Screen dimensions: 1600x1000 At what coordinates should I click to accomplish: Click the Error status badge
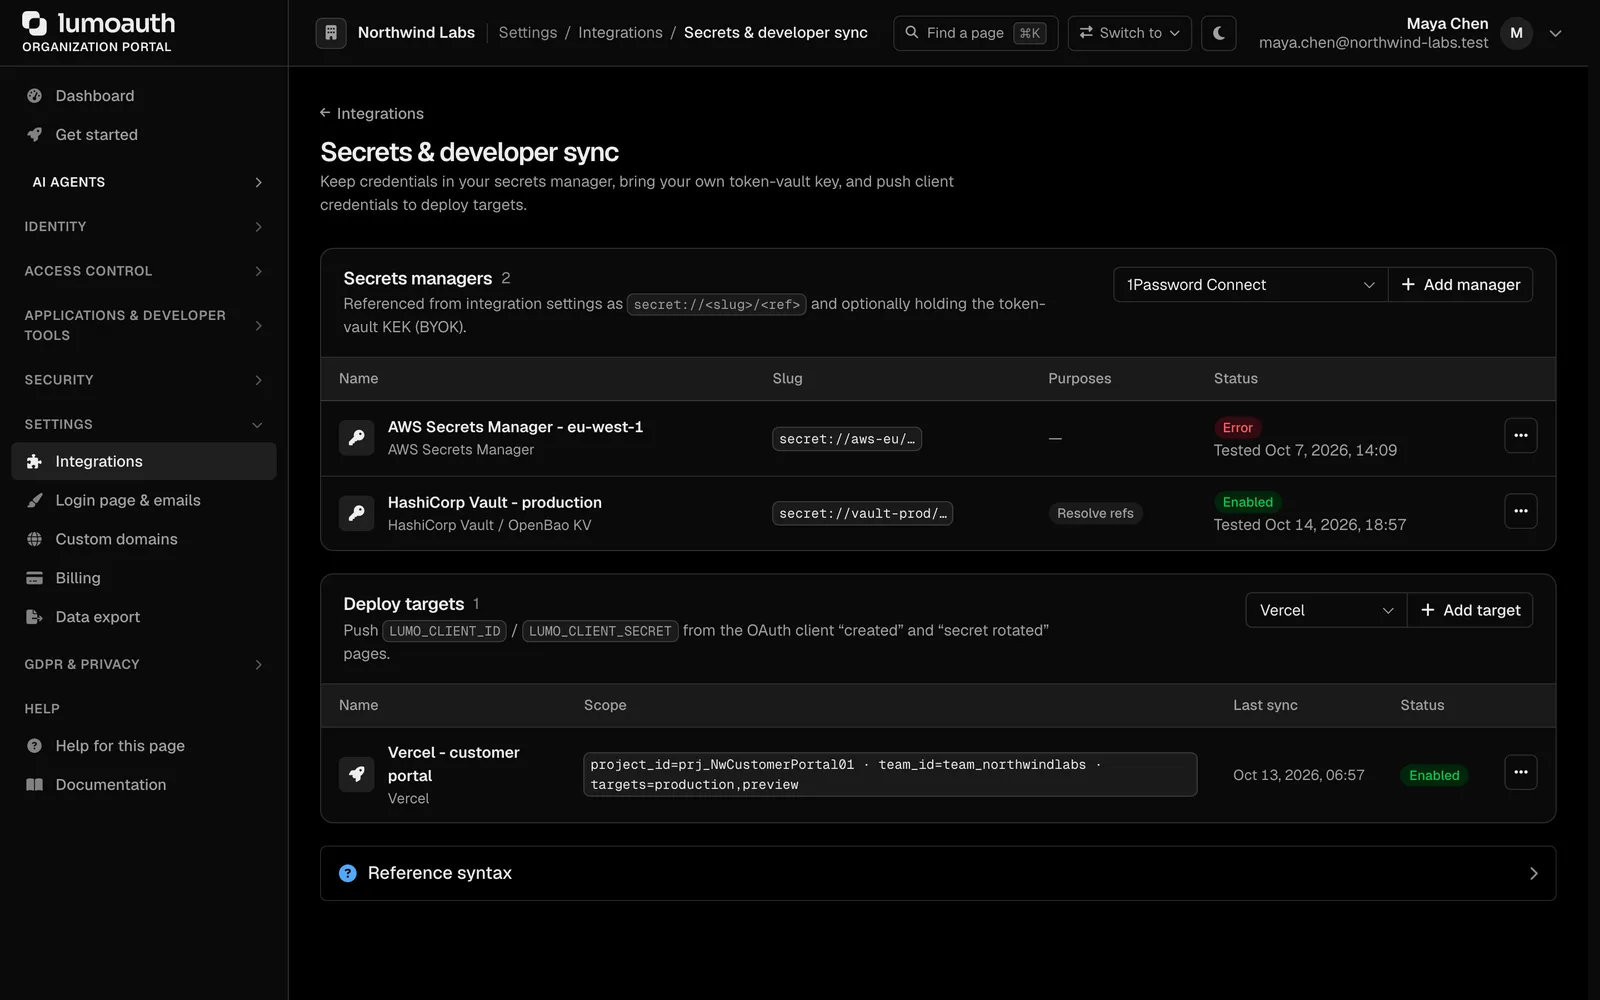click(x=1238, y=428)
